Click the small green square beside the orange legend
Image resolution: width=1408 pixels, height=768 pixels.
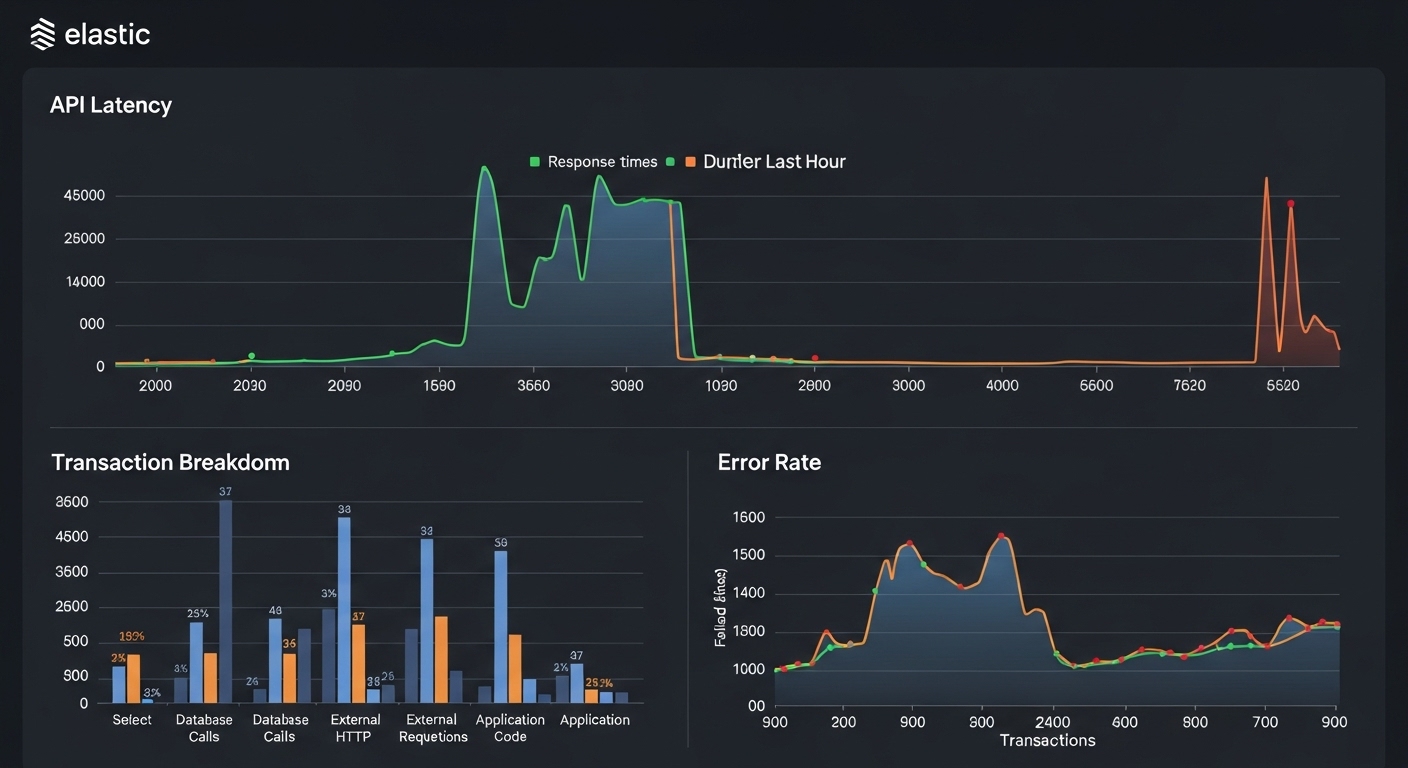[x=670, y=161]
